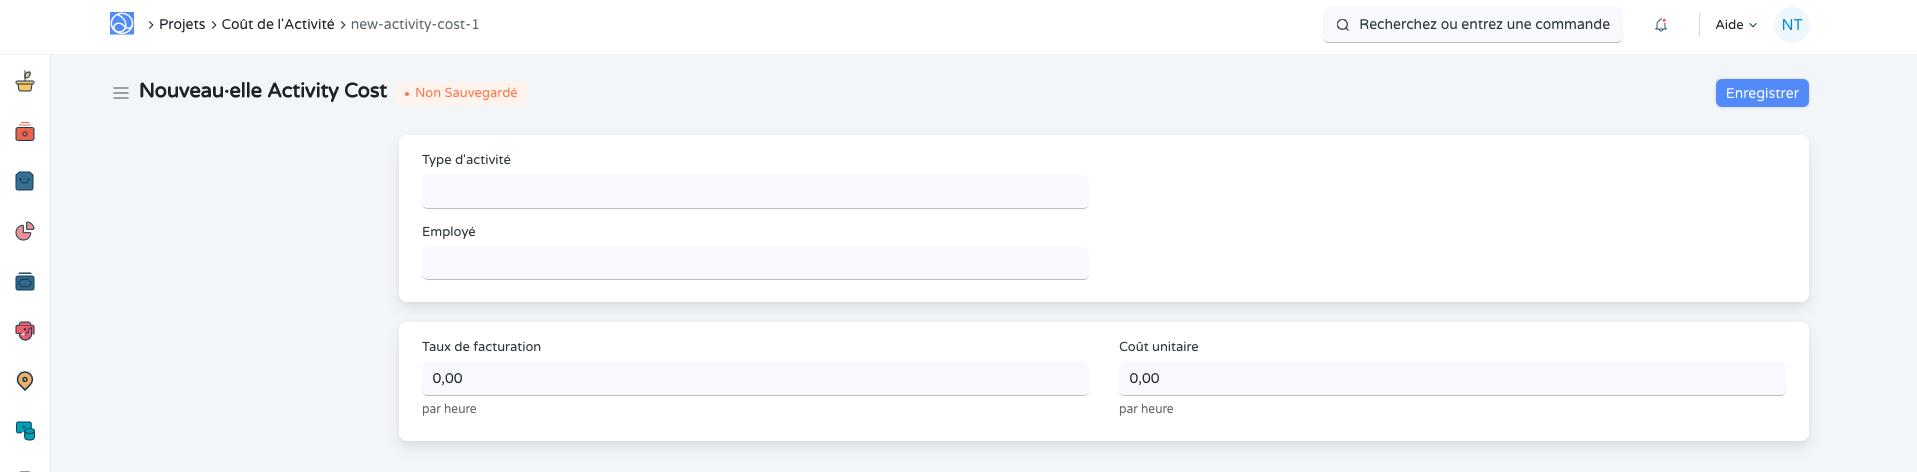The height and width of the screenshot is (472, 1917).
Task: Open the dark blue shopping bag sidebar icon
Action: (x=25, y=181)
